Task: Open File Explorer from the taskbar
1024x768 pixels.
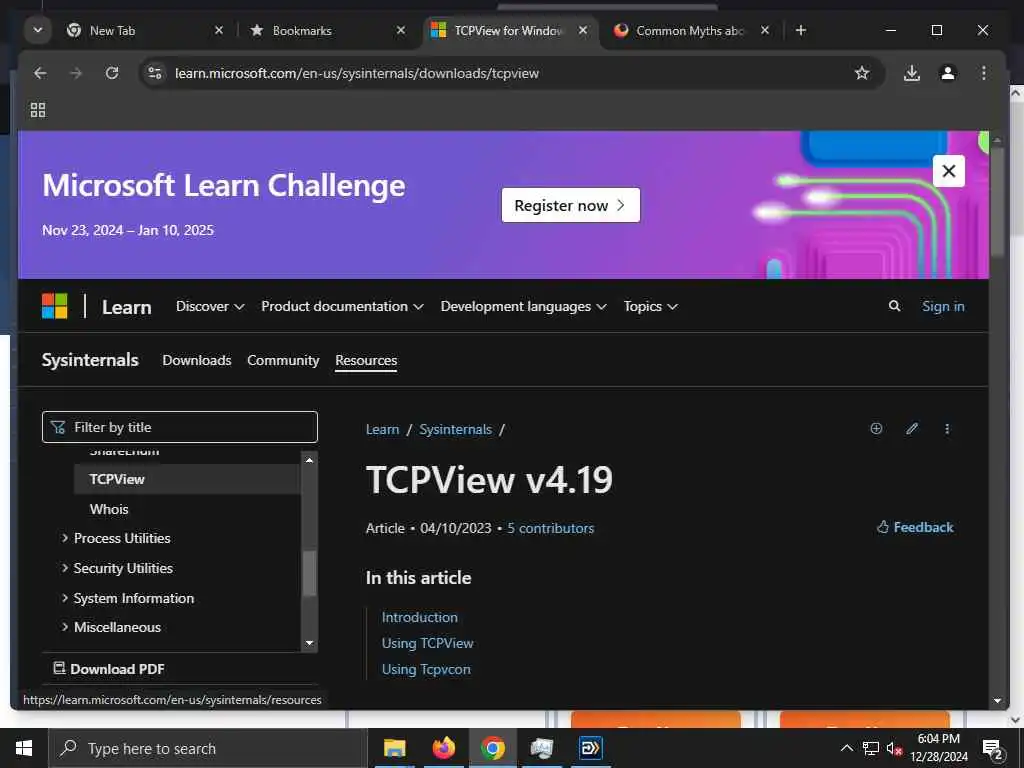Action: pos(394,748)
